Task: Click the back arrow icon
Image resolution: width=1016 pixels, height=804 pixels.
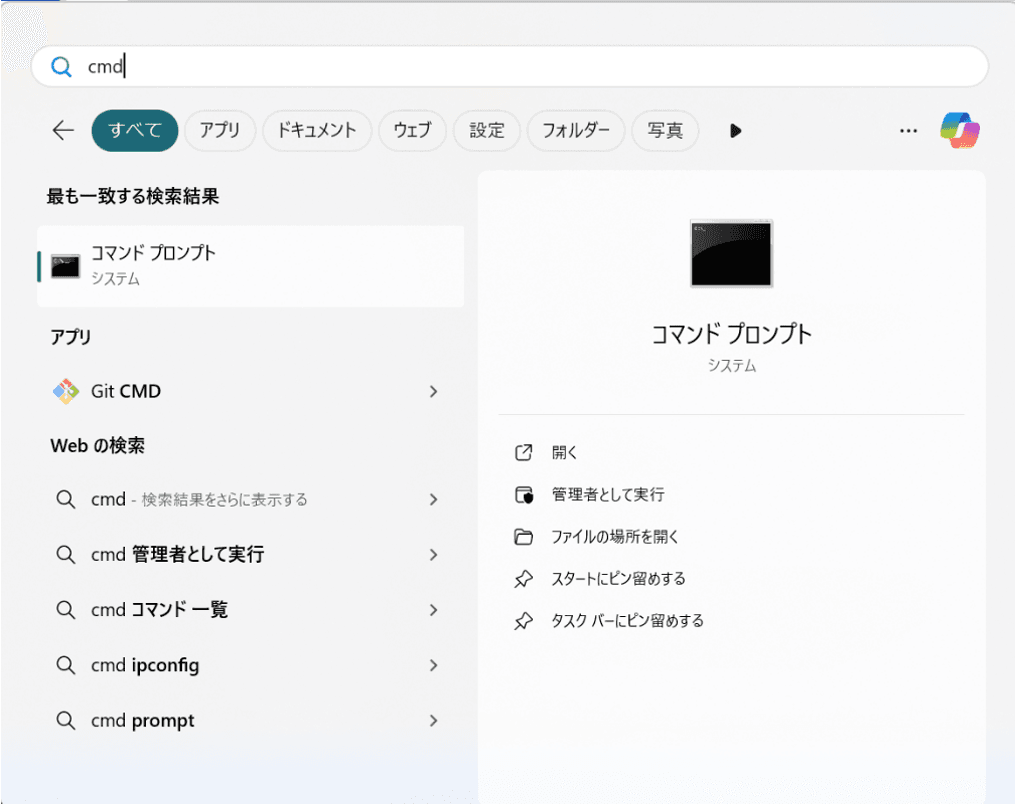Action: [x=63, y=130]
